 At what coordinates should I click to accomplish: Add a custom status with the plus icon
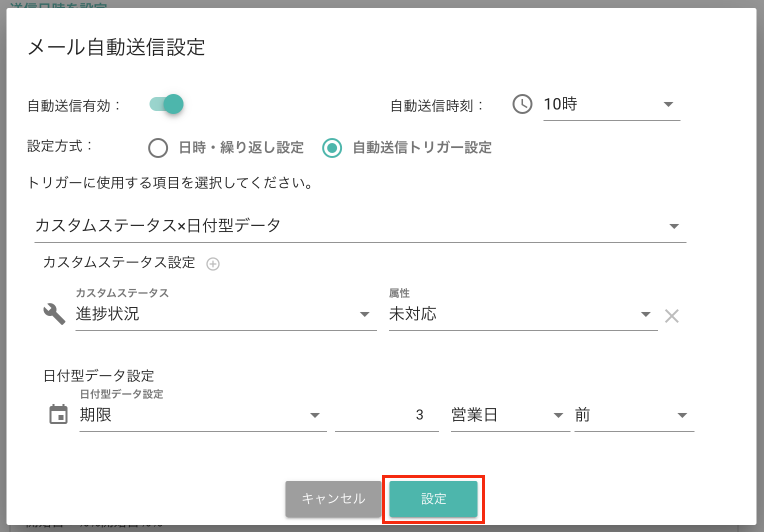coord(213,264)
